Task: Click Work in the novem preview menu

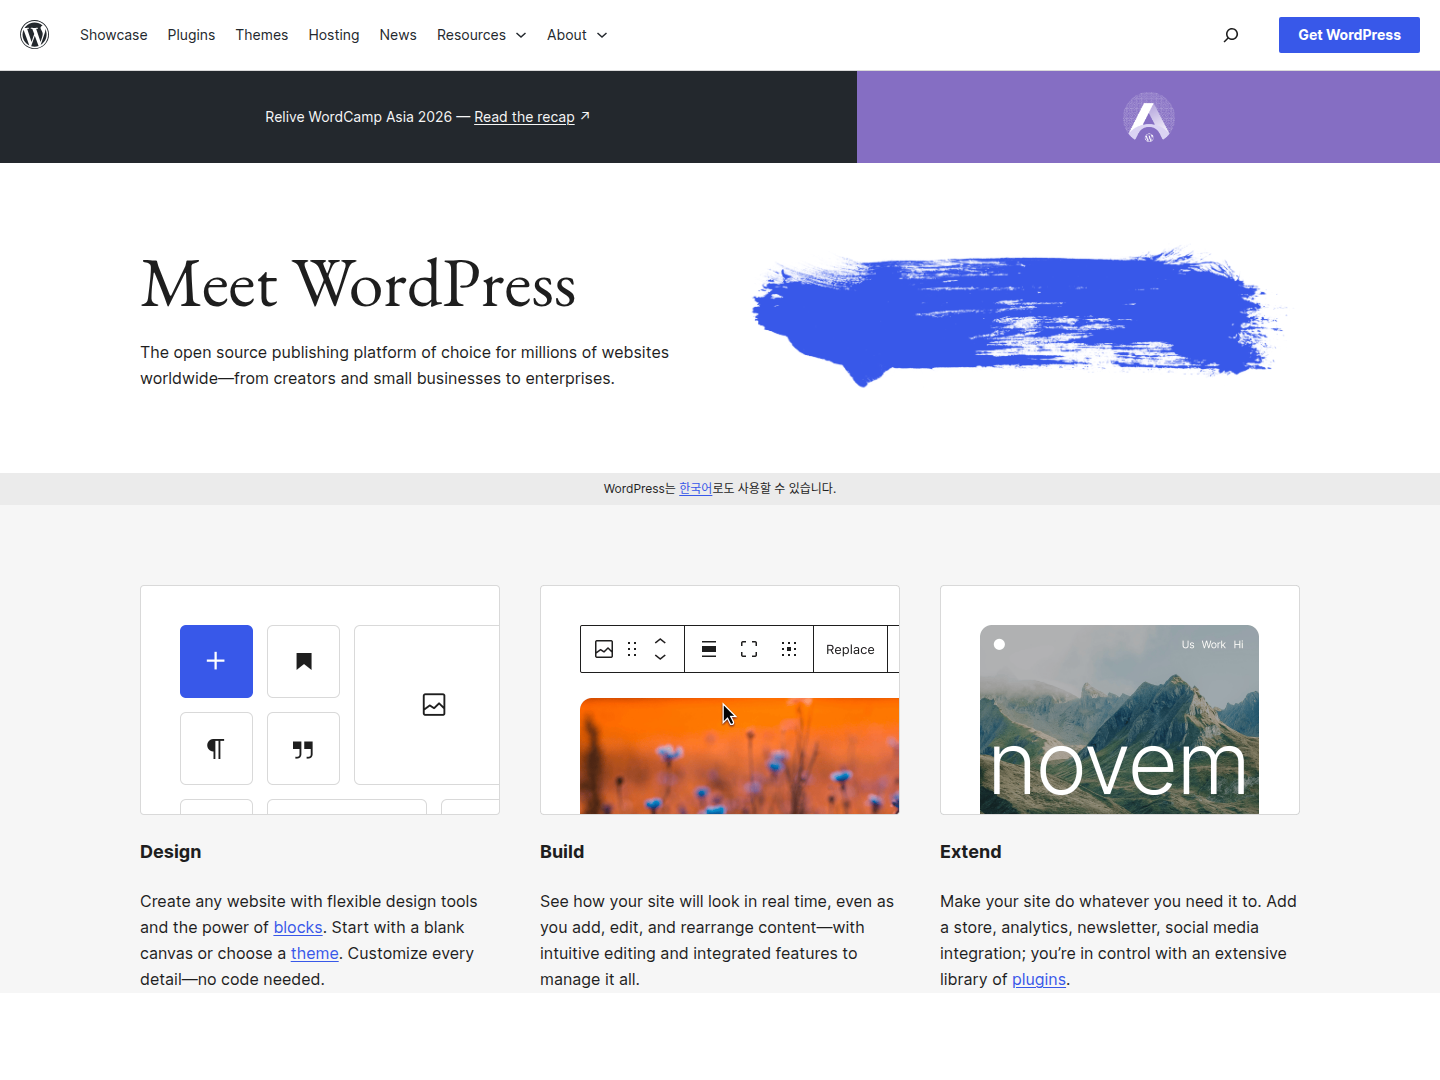Action: 1213,645
